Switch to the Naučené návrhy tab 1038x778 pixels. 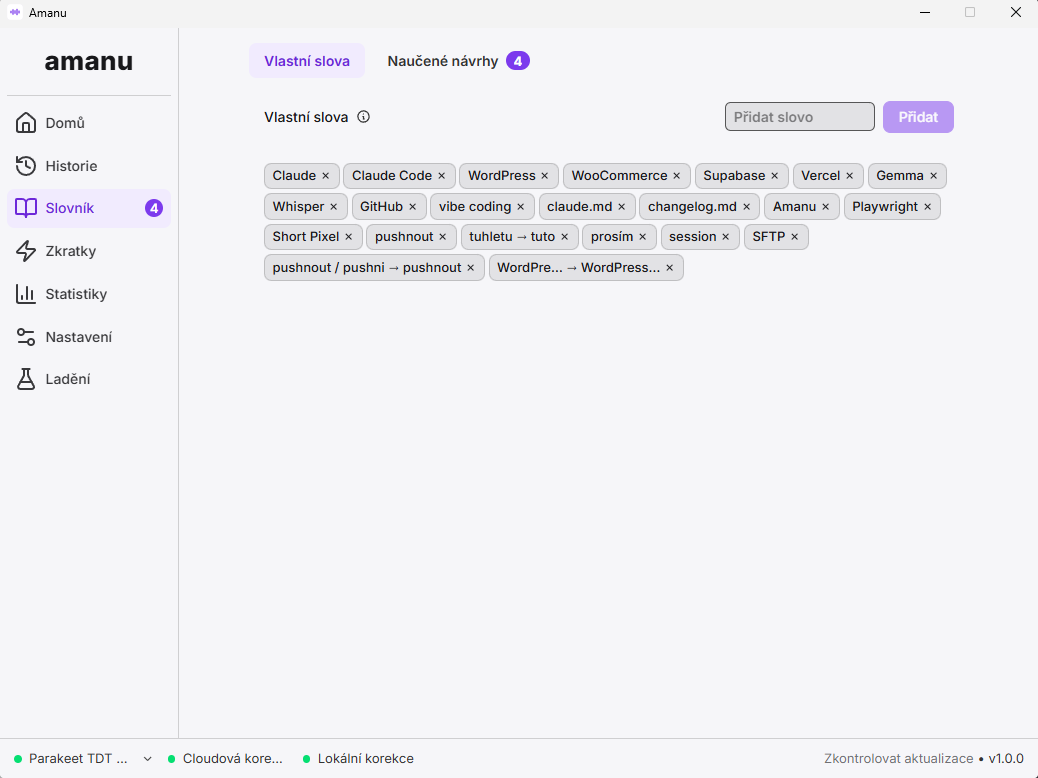pos(458,61)
